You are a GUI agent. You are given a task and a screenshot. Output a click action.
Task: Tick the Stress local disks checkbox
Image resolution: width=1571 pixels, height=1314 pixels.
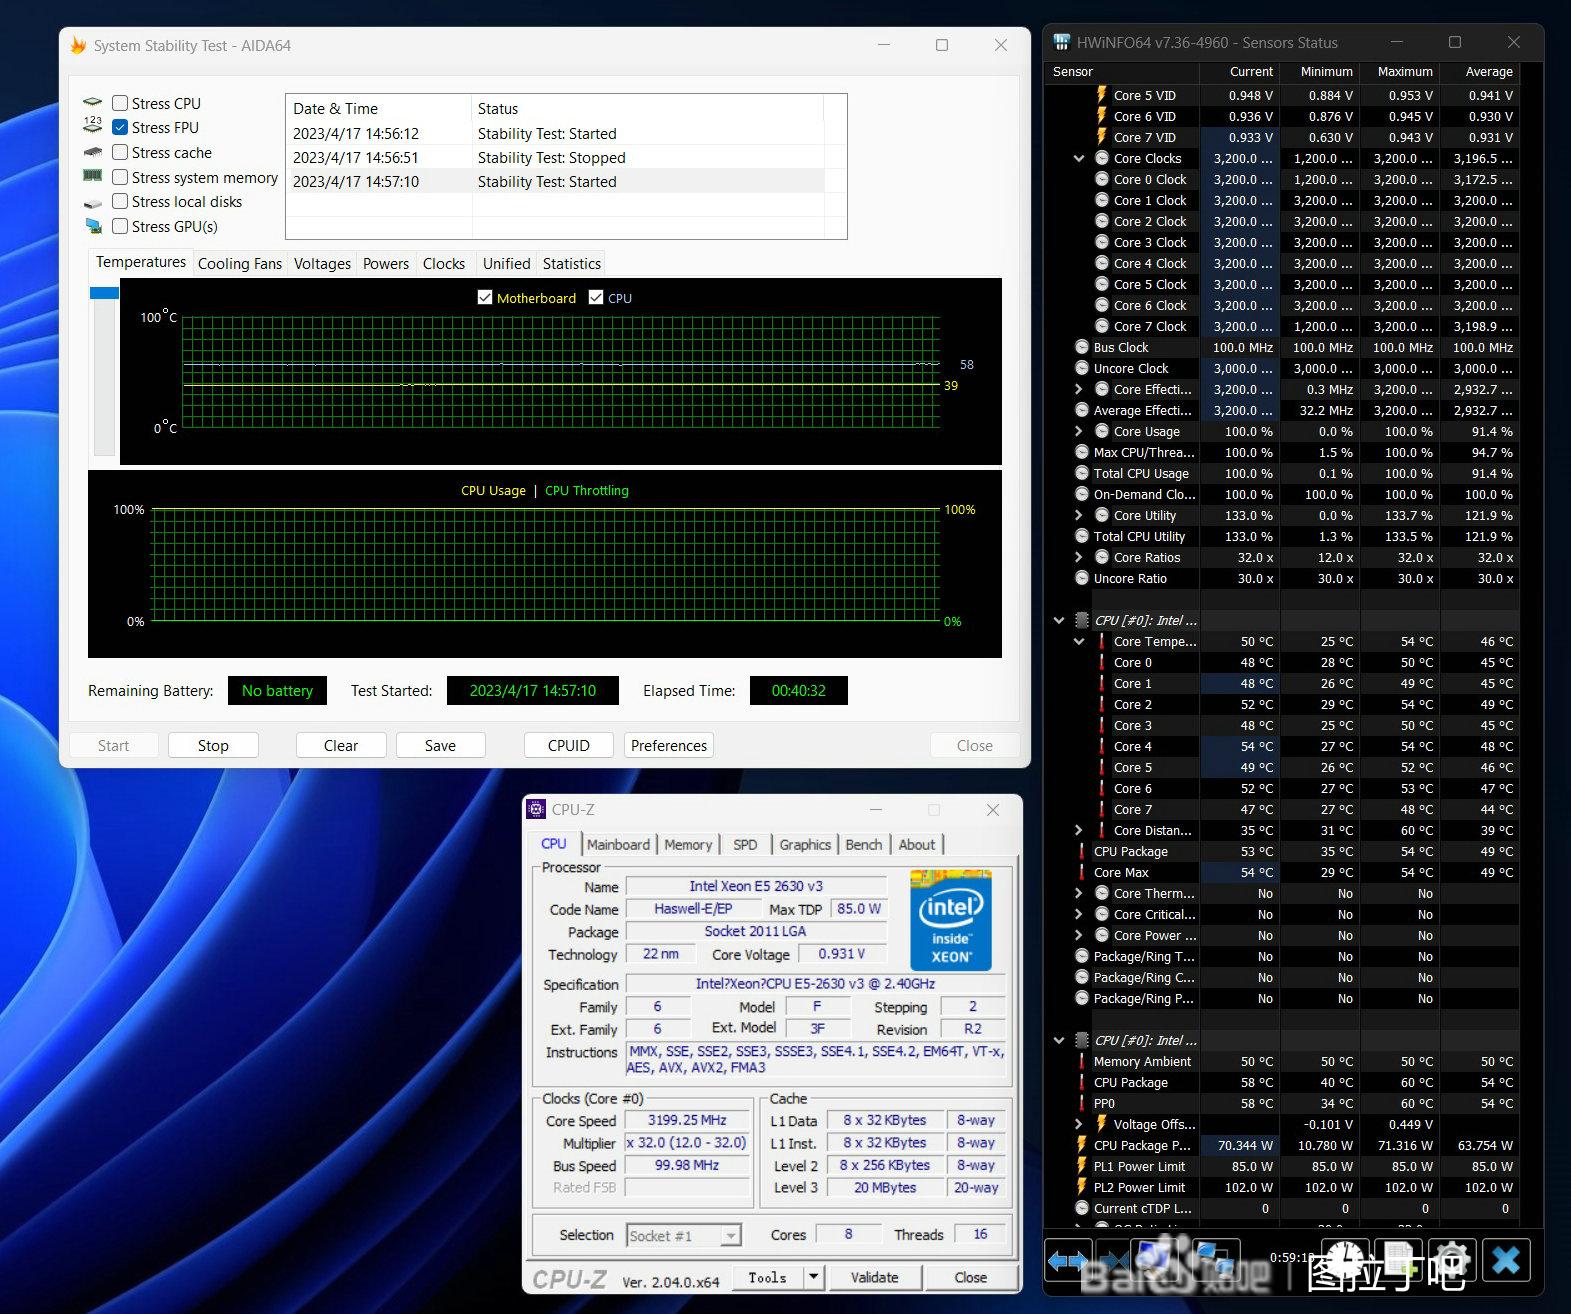[120, 201]
